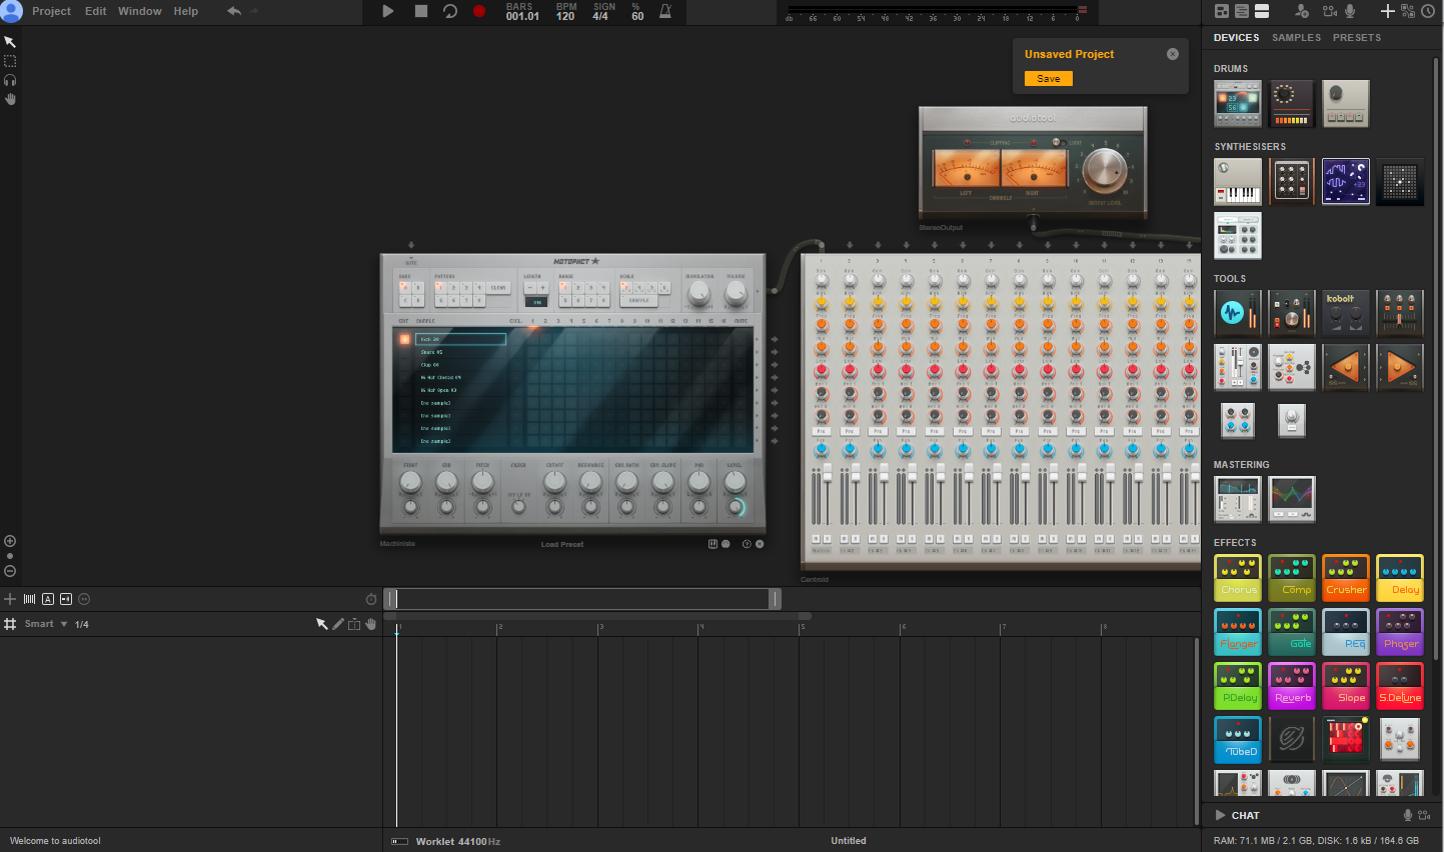Select the pencil draw tool above the timeline
Screen dimensions: 1444x852
click(338, 623)
